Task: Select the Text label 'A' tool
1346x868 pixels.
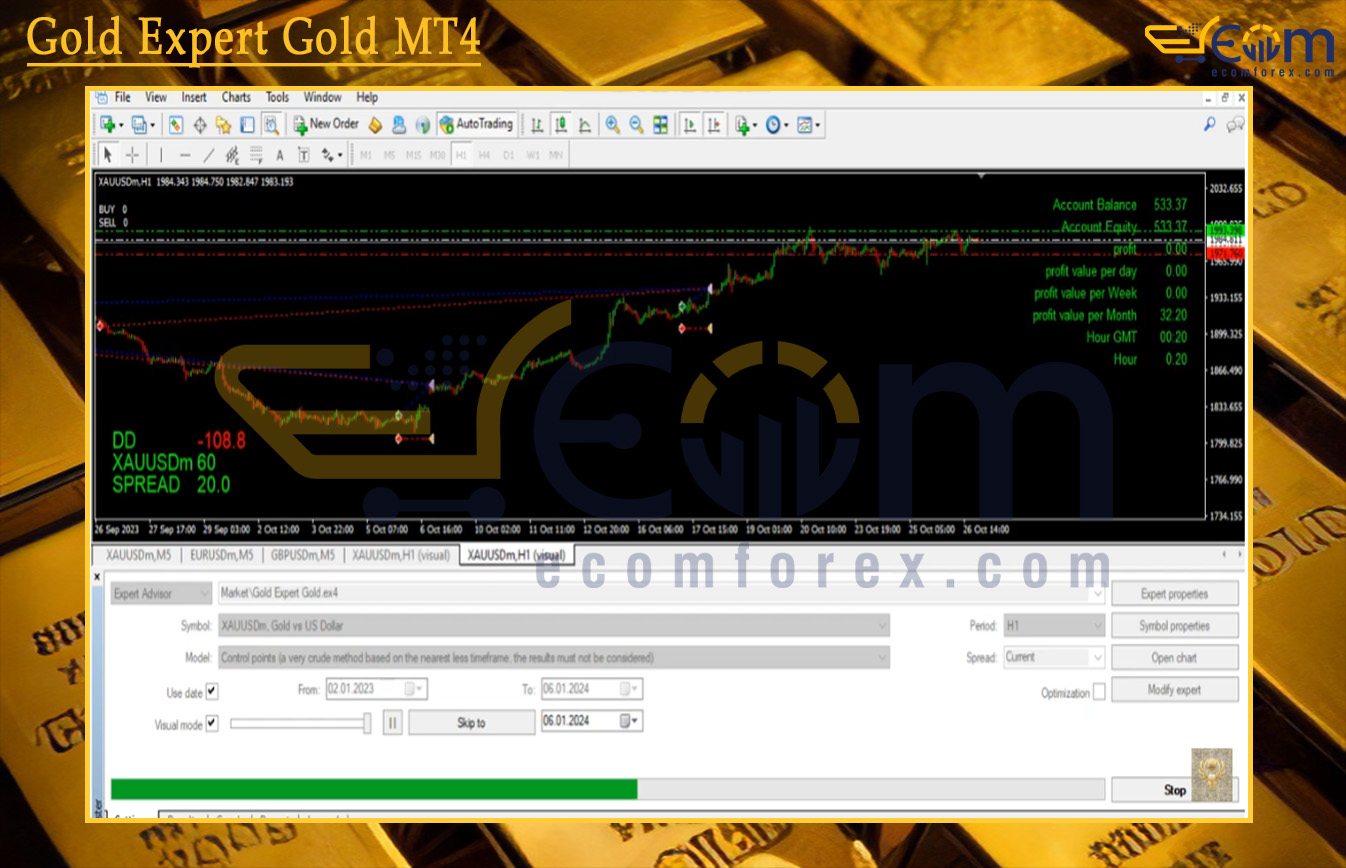Action: coord(279,155)
